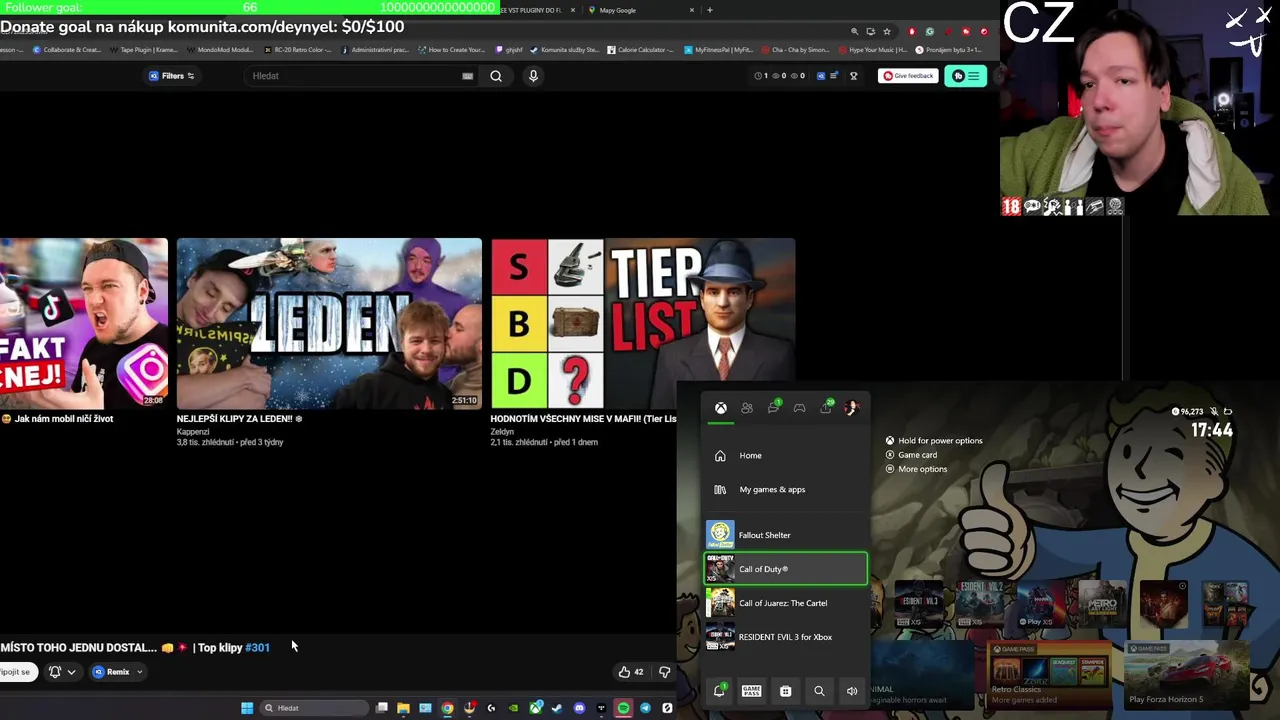Open My games & apps in Xbox guide
Image resolution: width=1280 pixels, height=720 pixels.
pyautogui.click(x=786, y=490)
